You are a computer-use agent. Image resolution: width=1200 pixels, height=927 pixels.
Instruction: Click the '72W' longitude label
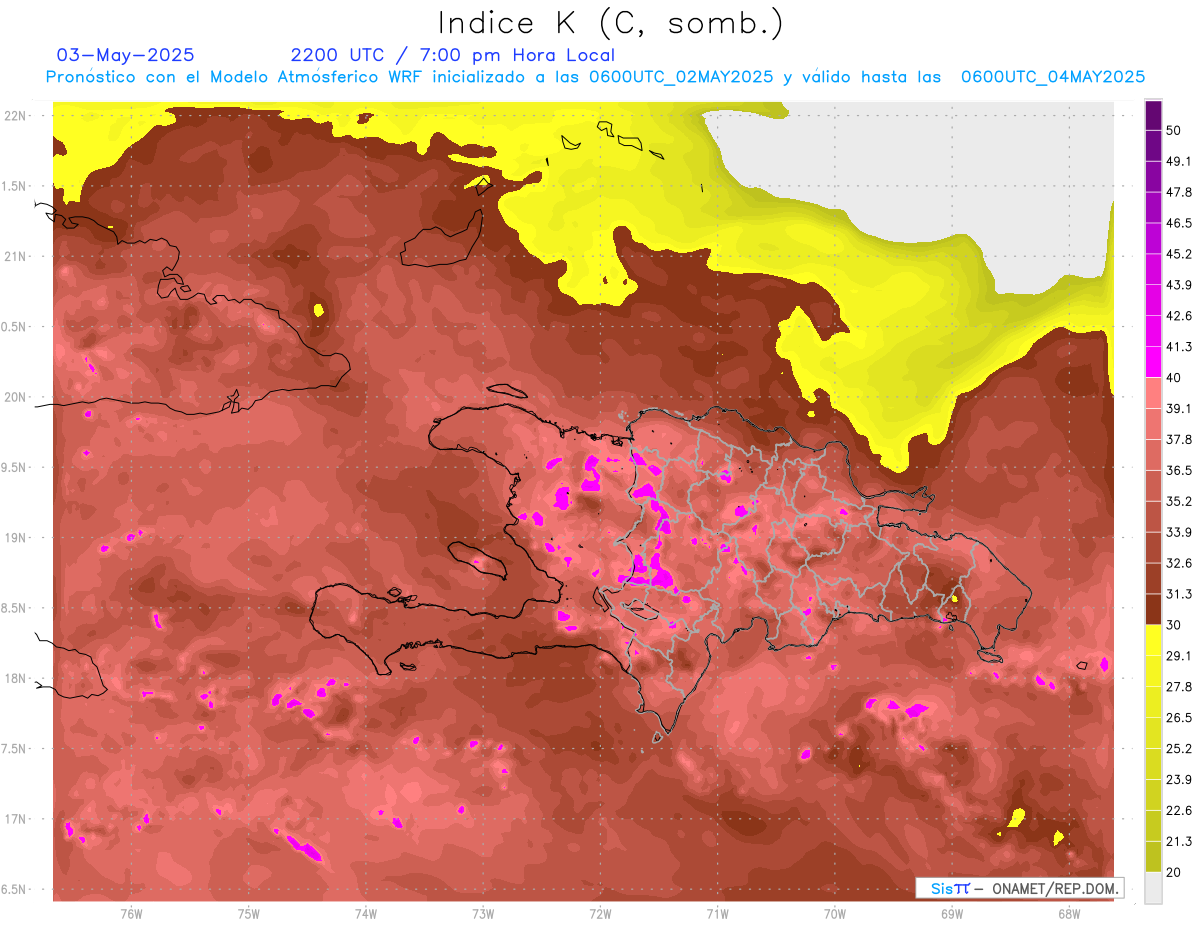[x=600, y=914]
